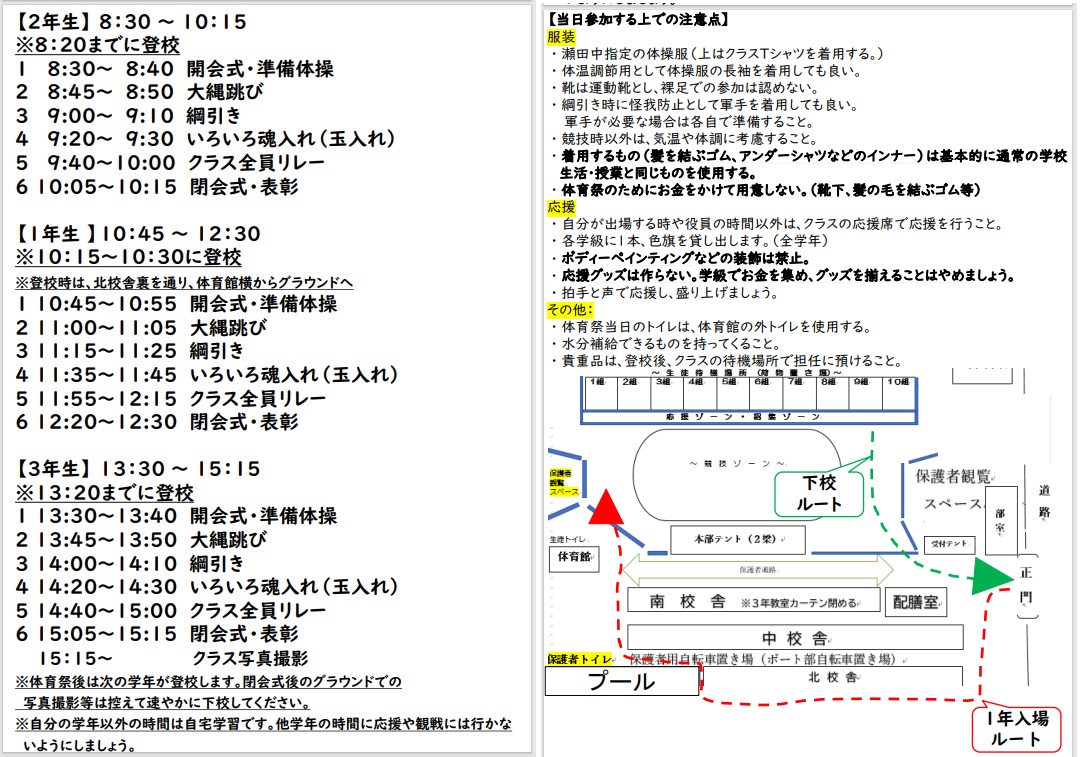Select the 1年入場ルート callout bubble
The image size is (1080, 757).
tap(1018, 729)
